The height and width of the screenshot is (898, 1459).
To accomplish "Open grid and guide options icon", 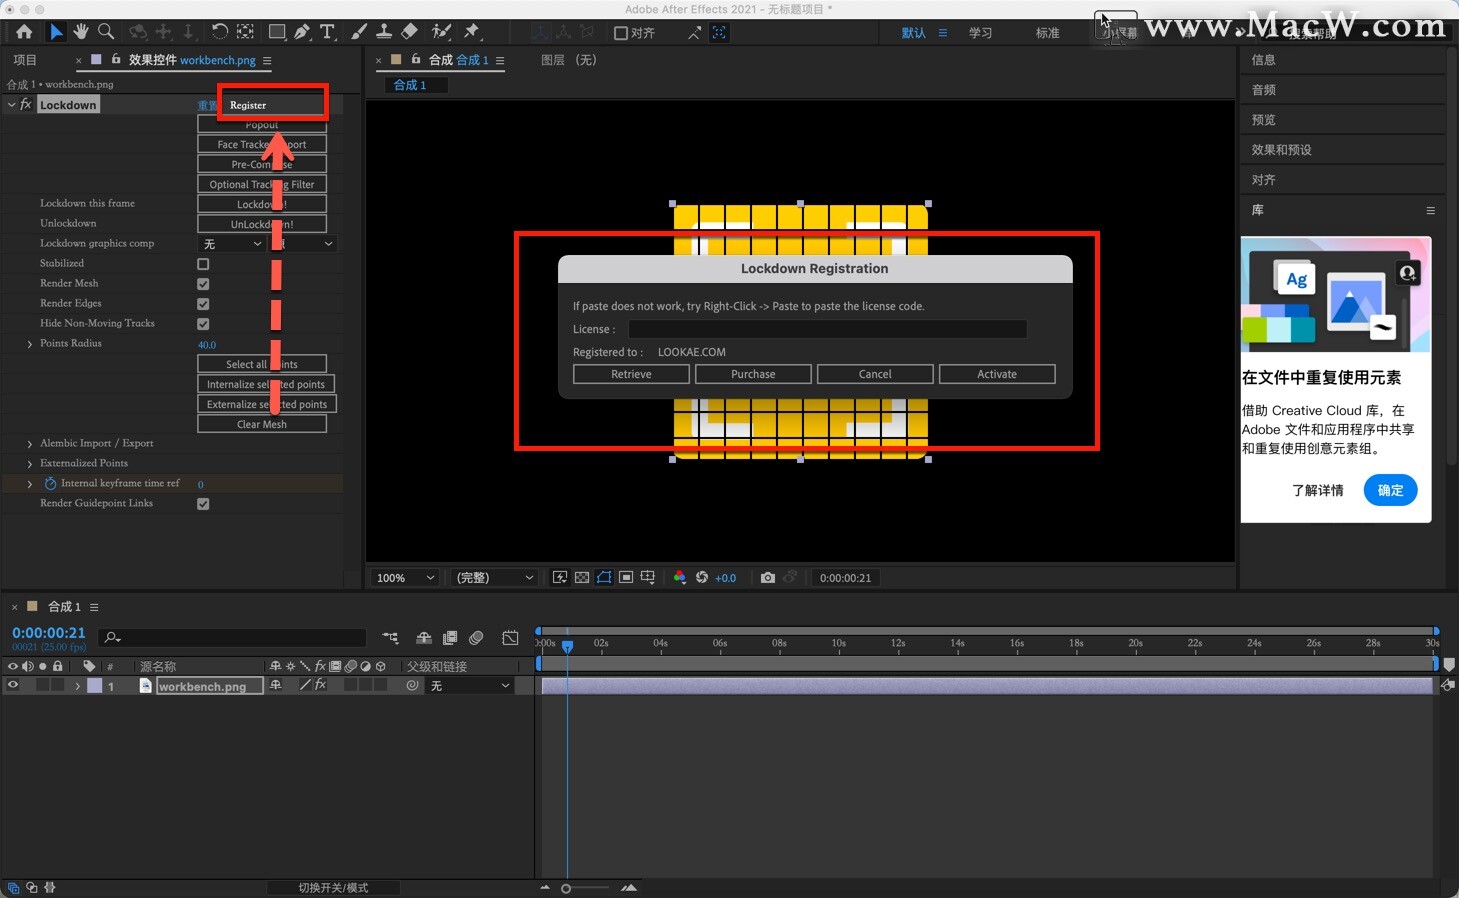I will [648, 578].
